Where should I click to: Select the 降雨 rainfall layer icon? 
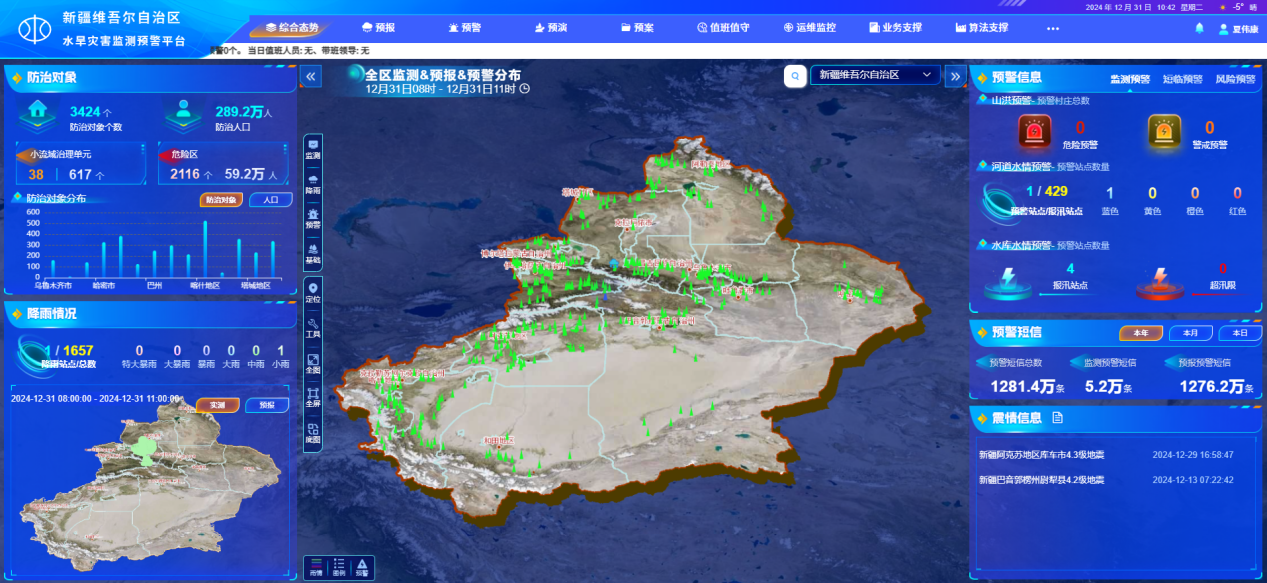tap(313, 183)
